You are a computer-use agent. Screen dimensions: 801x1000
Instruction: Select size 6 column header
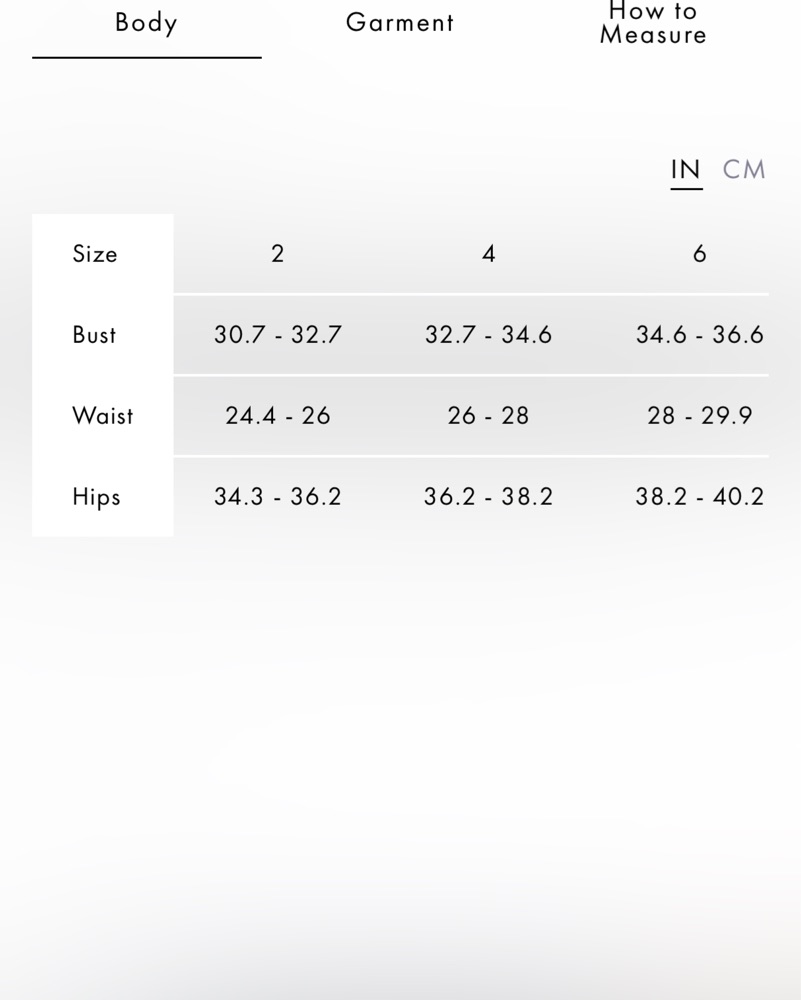coord(700,254)
